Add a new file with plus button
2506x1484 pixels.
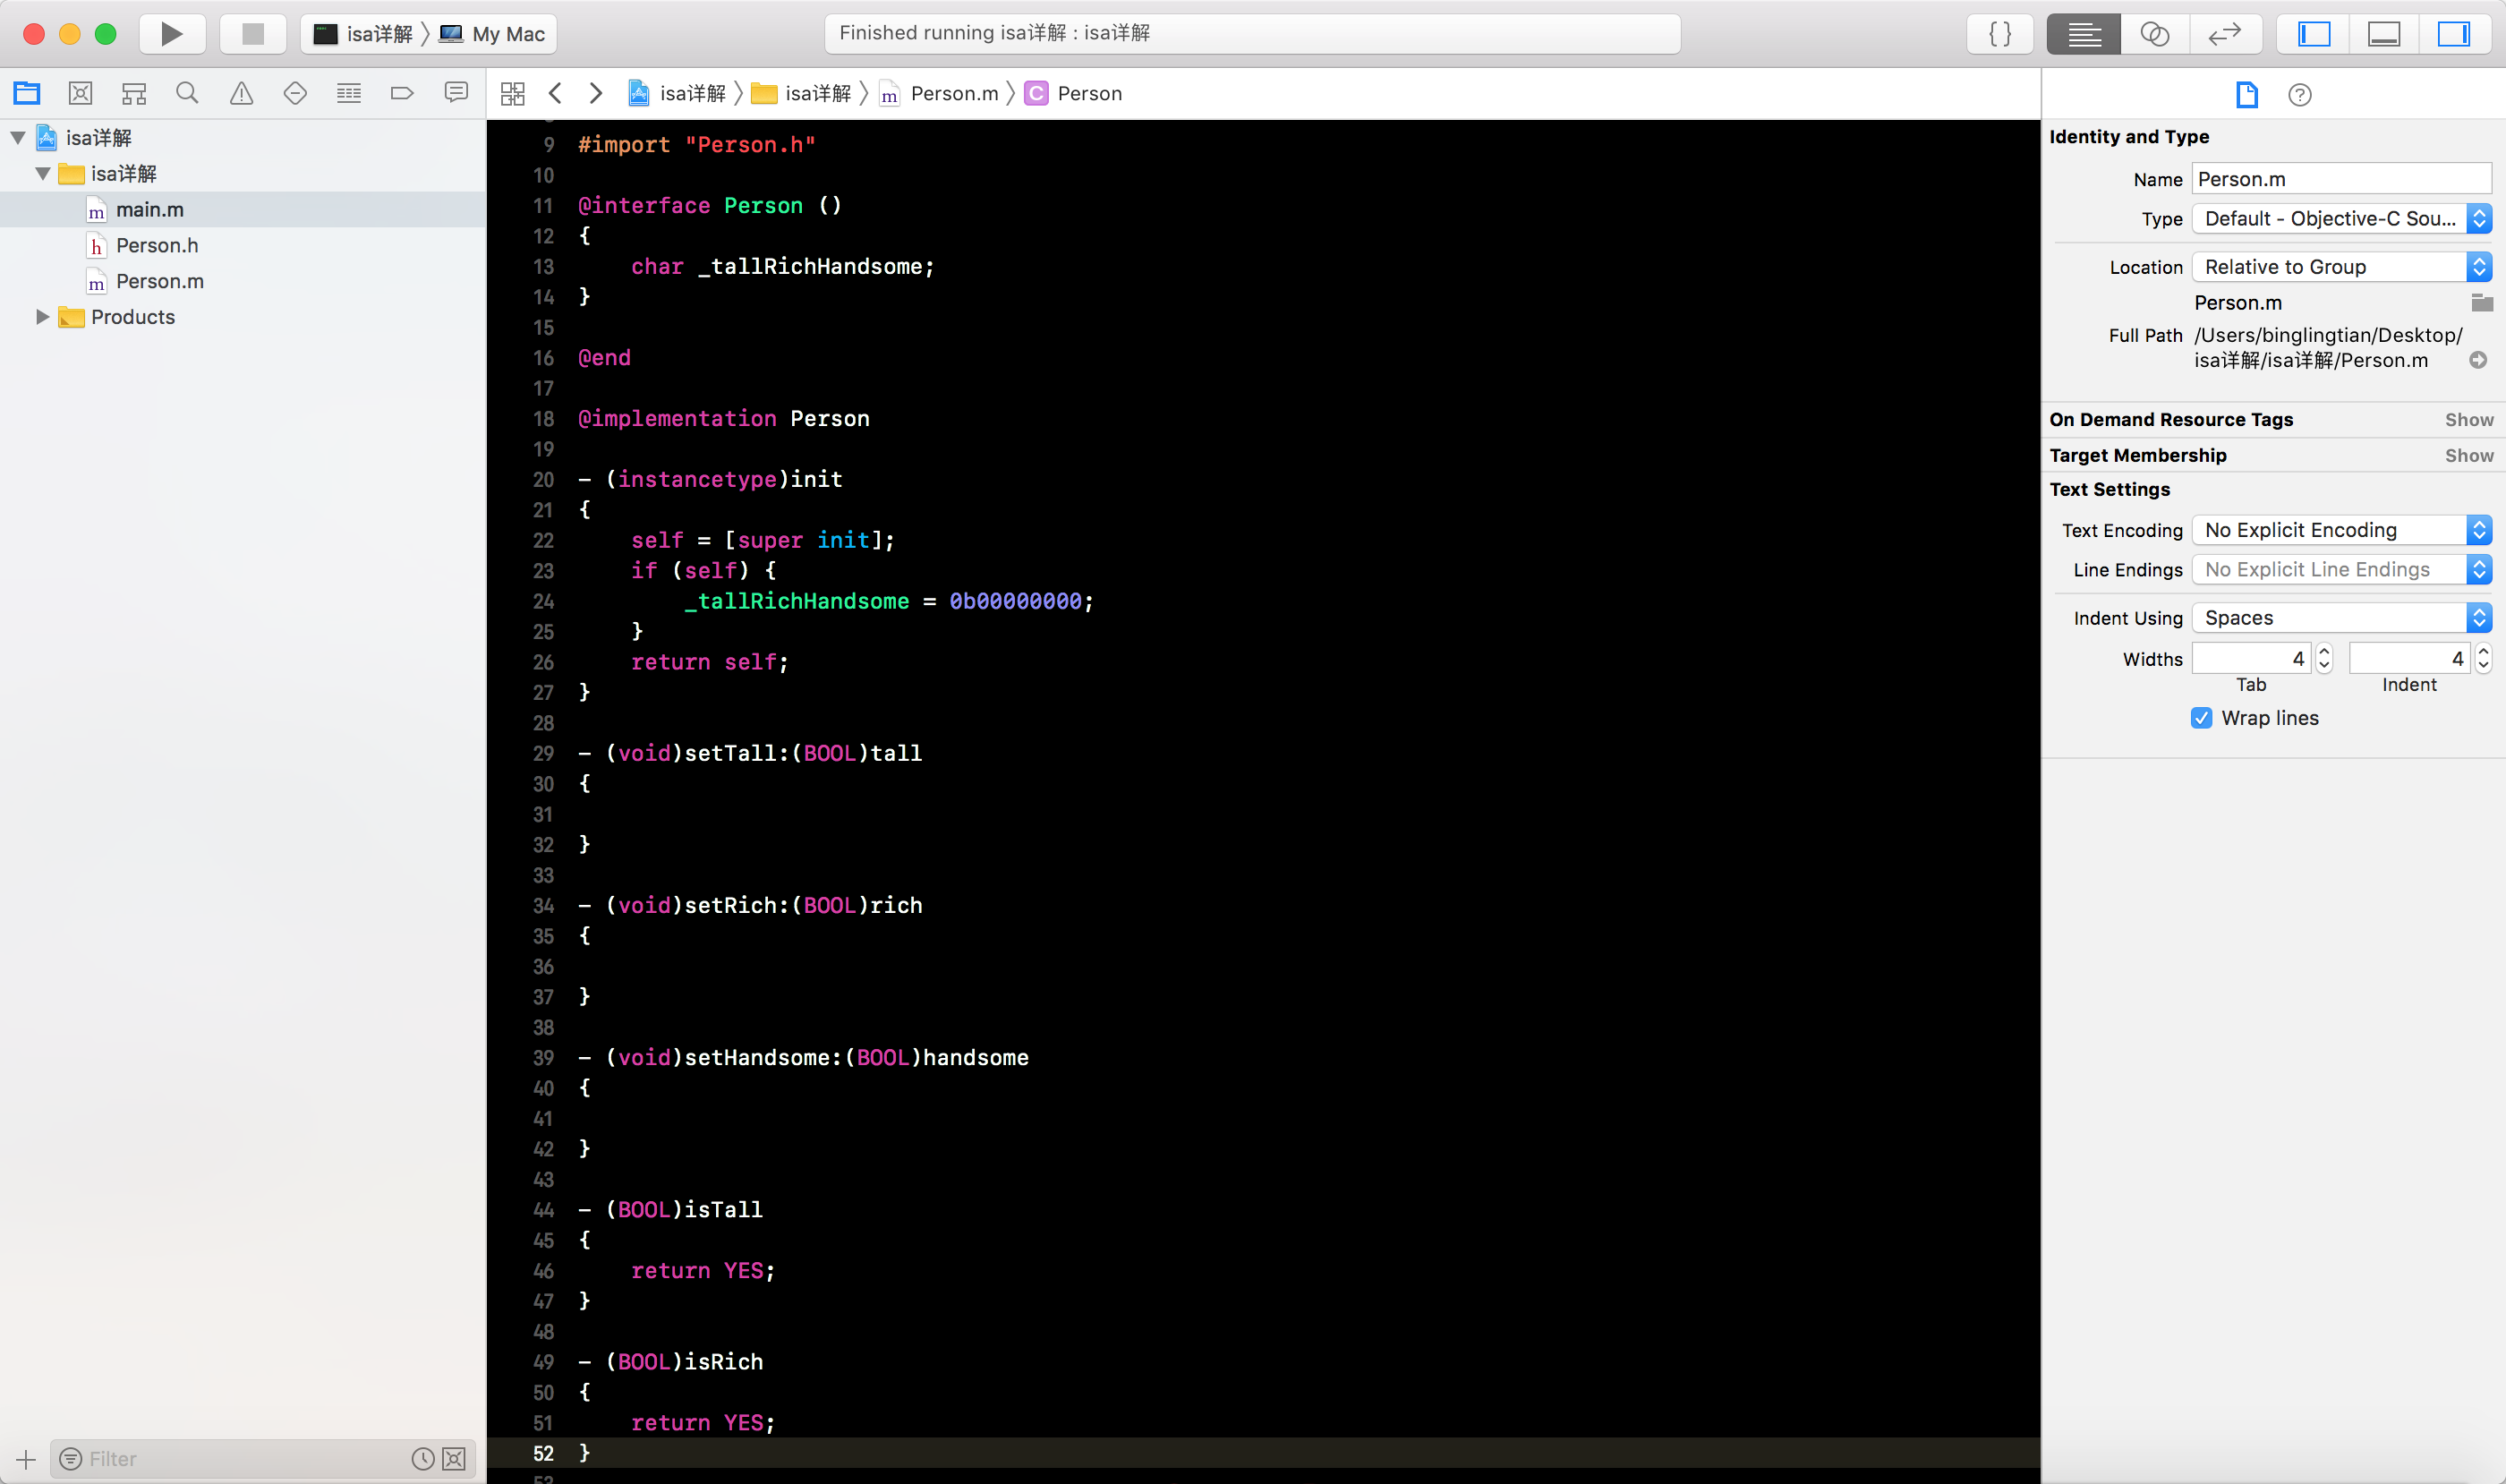[26, 1459]
